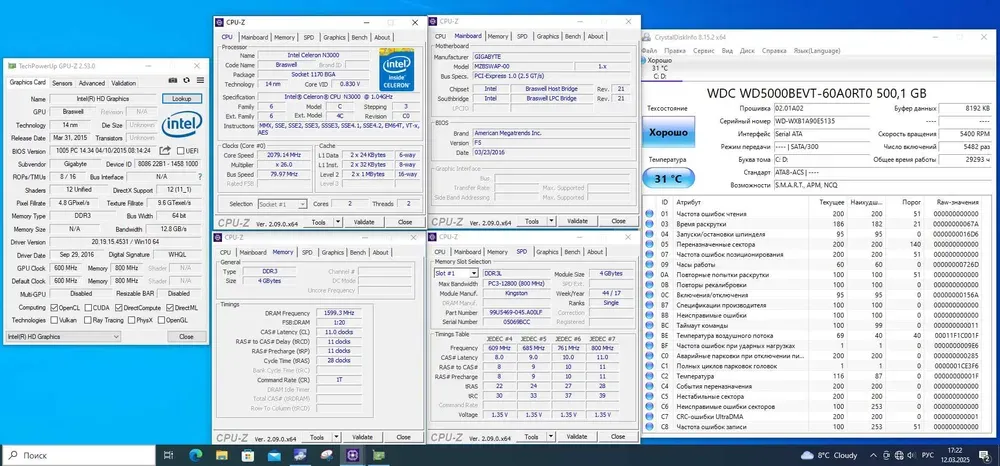Open the Socket #1 selection dropdown
Image resolution: width=1000 pixels, height=466 pixels.
click(283, 204)
